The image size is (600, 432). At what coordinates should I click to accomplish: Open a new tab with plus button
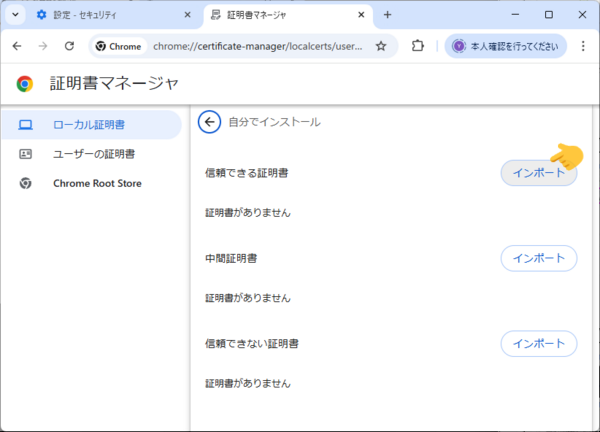click(x=387, y=15)
